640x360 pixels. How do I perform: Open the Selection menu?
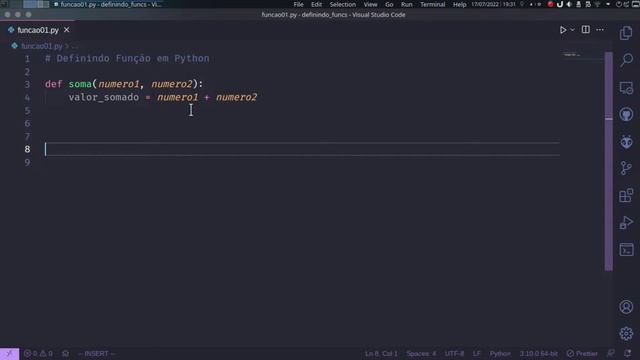coord(342,4)
